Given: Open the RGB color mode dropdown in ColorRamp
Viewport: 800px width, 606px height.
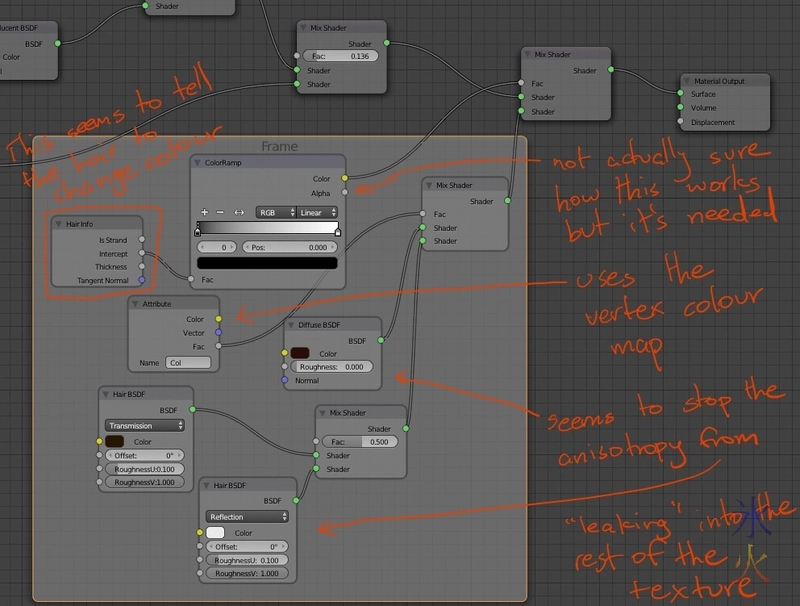Looking at the screenshot, I should [276, 213].
